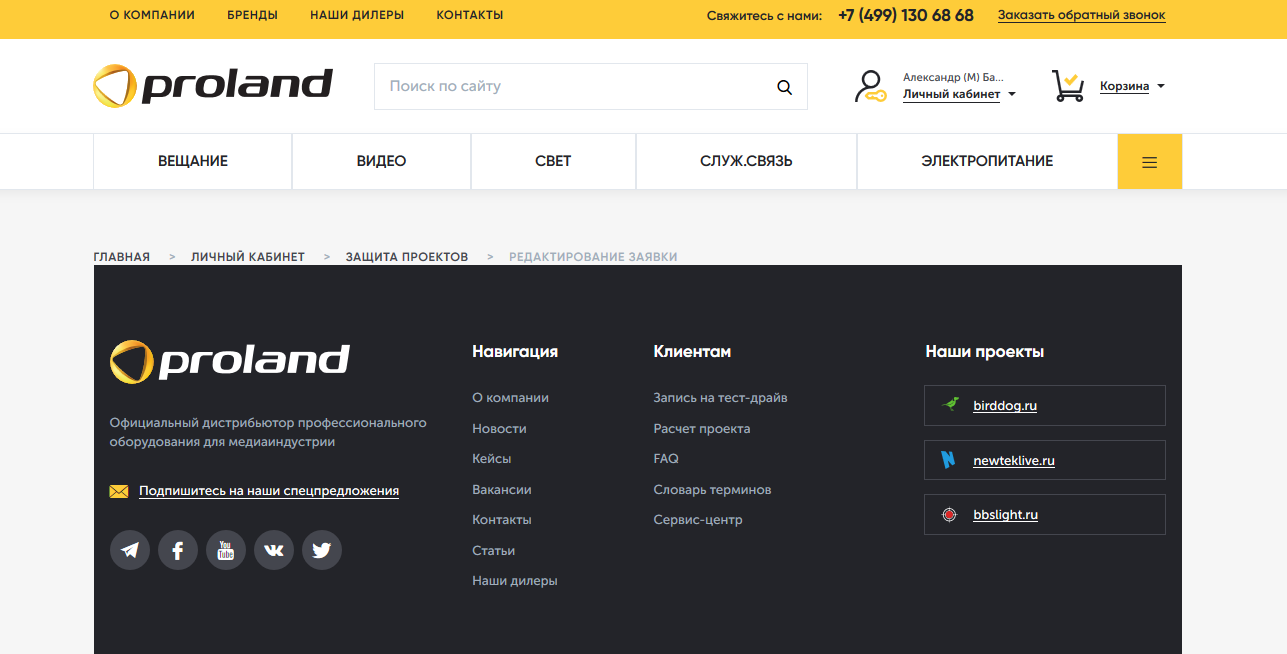Image resolution: width=1287 pixels, height=654 pixels.
Task: Open the YouTube social icon
Action: point(226,550)
